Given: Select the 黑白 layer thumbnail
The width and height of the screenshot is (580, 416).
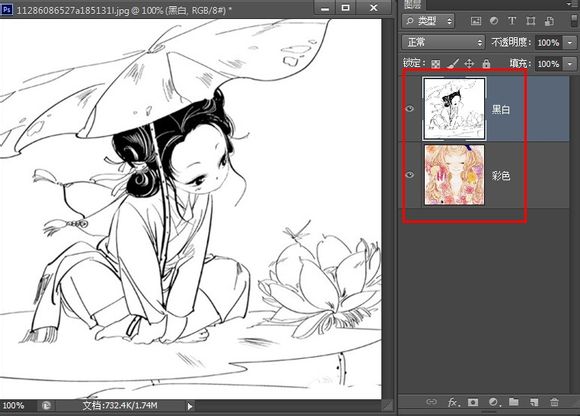Looking at the screenshot, I should point(454,109).
